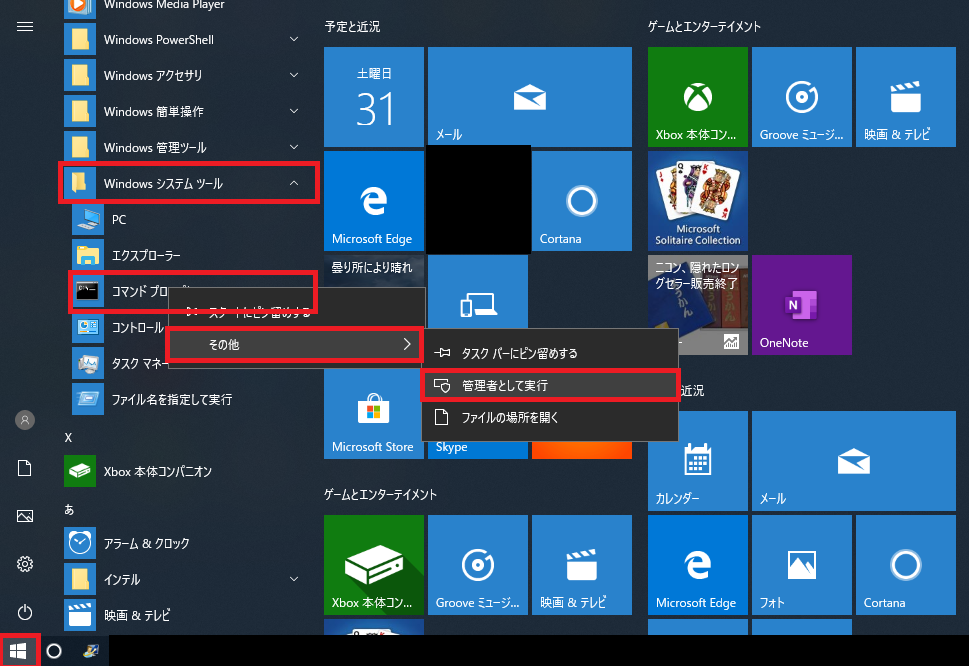Open the top Xbox 本体コン... tile
This screenshot has width=969, height=666.
[698, 97]
